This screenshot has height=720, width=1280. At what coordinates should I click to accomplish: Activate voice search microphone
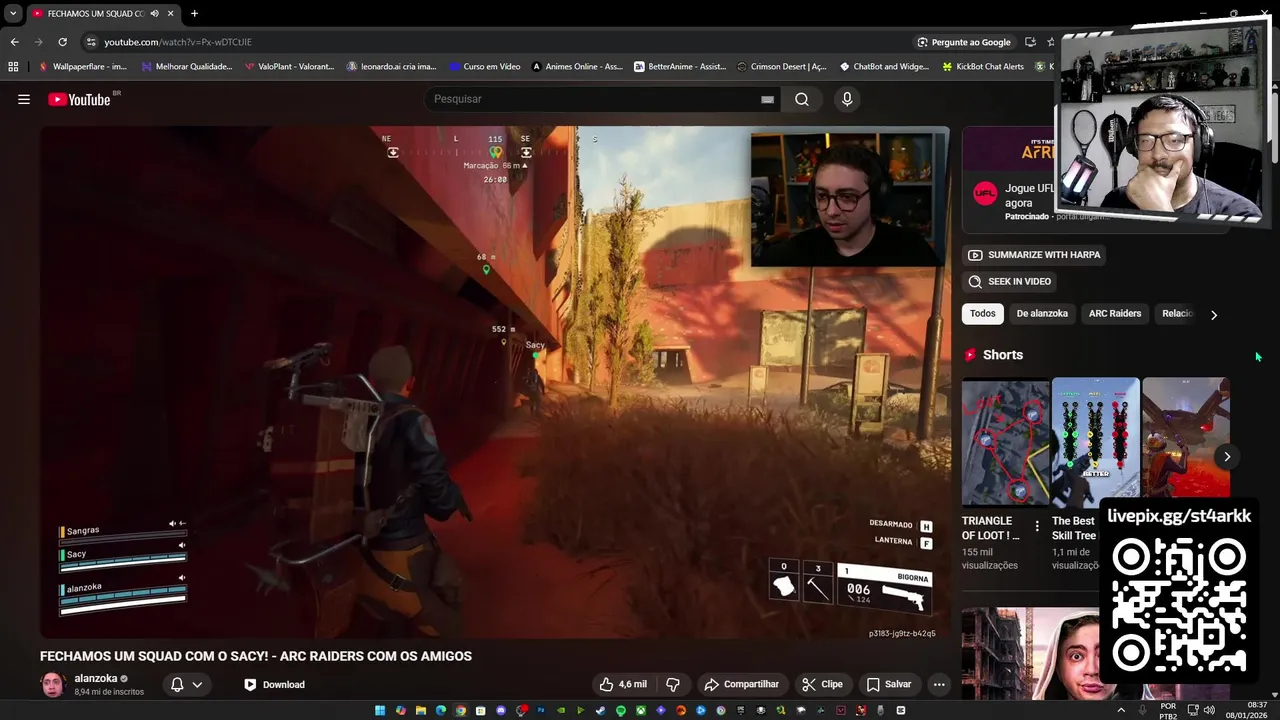(x=847, y=99)
